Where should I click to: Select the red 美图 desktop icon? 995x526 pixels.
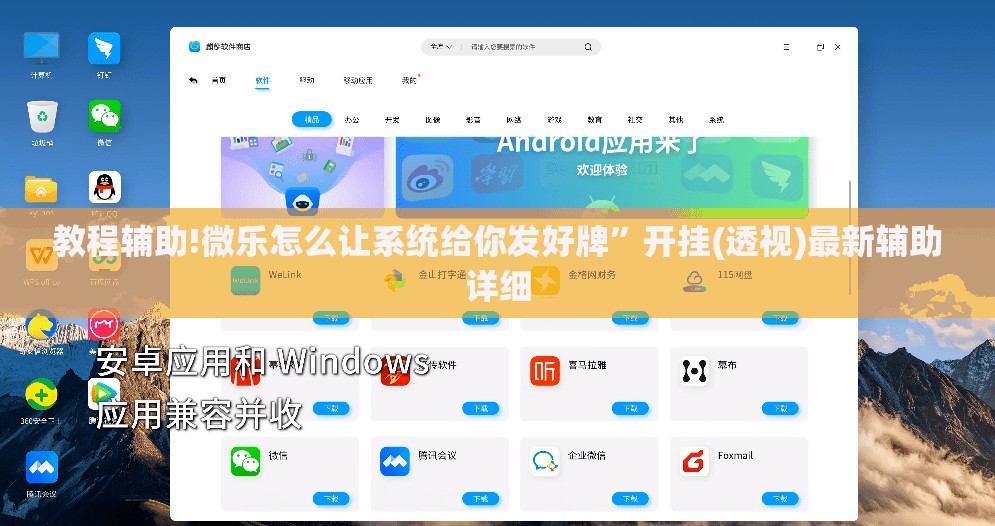104,325
